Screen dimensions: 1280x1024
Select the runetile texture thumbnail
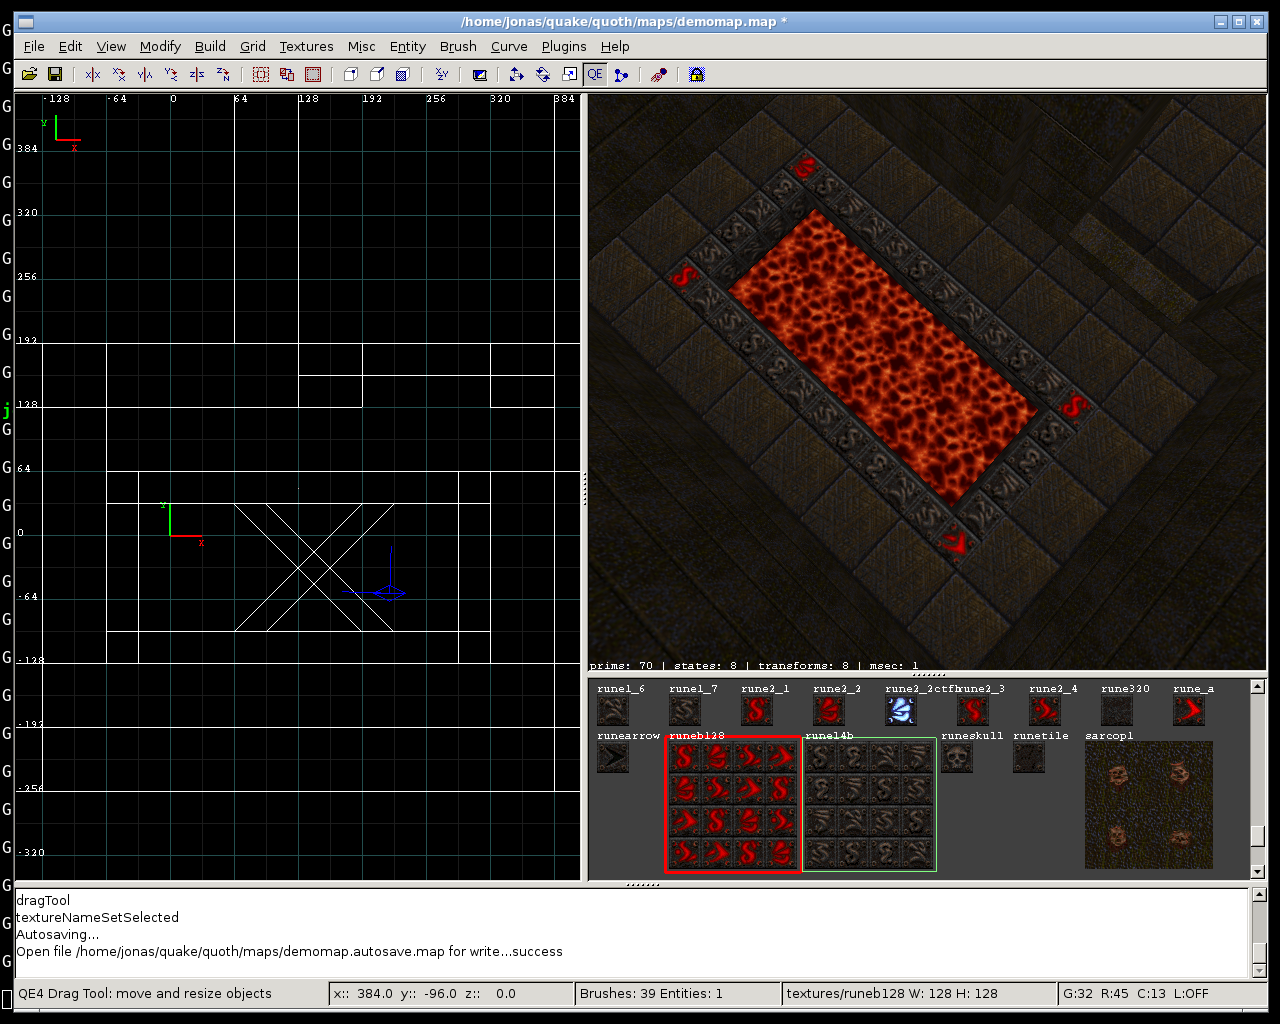1029,758
